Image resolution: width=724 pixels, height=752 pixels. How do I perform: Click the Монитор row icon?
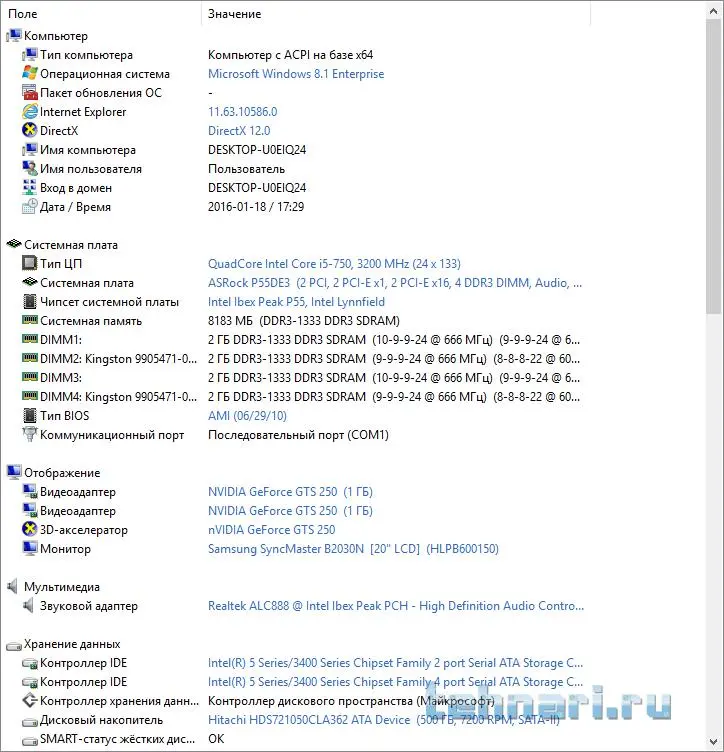(29, 548)
